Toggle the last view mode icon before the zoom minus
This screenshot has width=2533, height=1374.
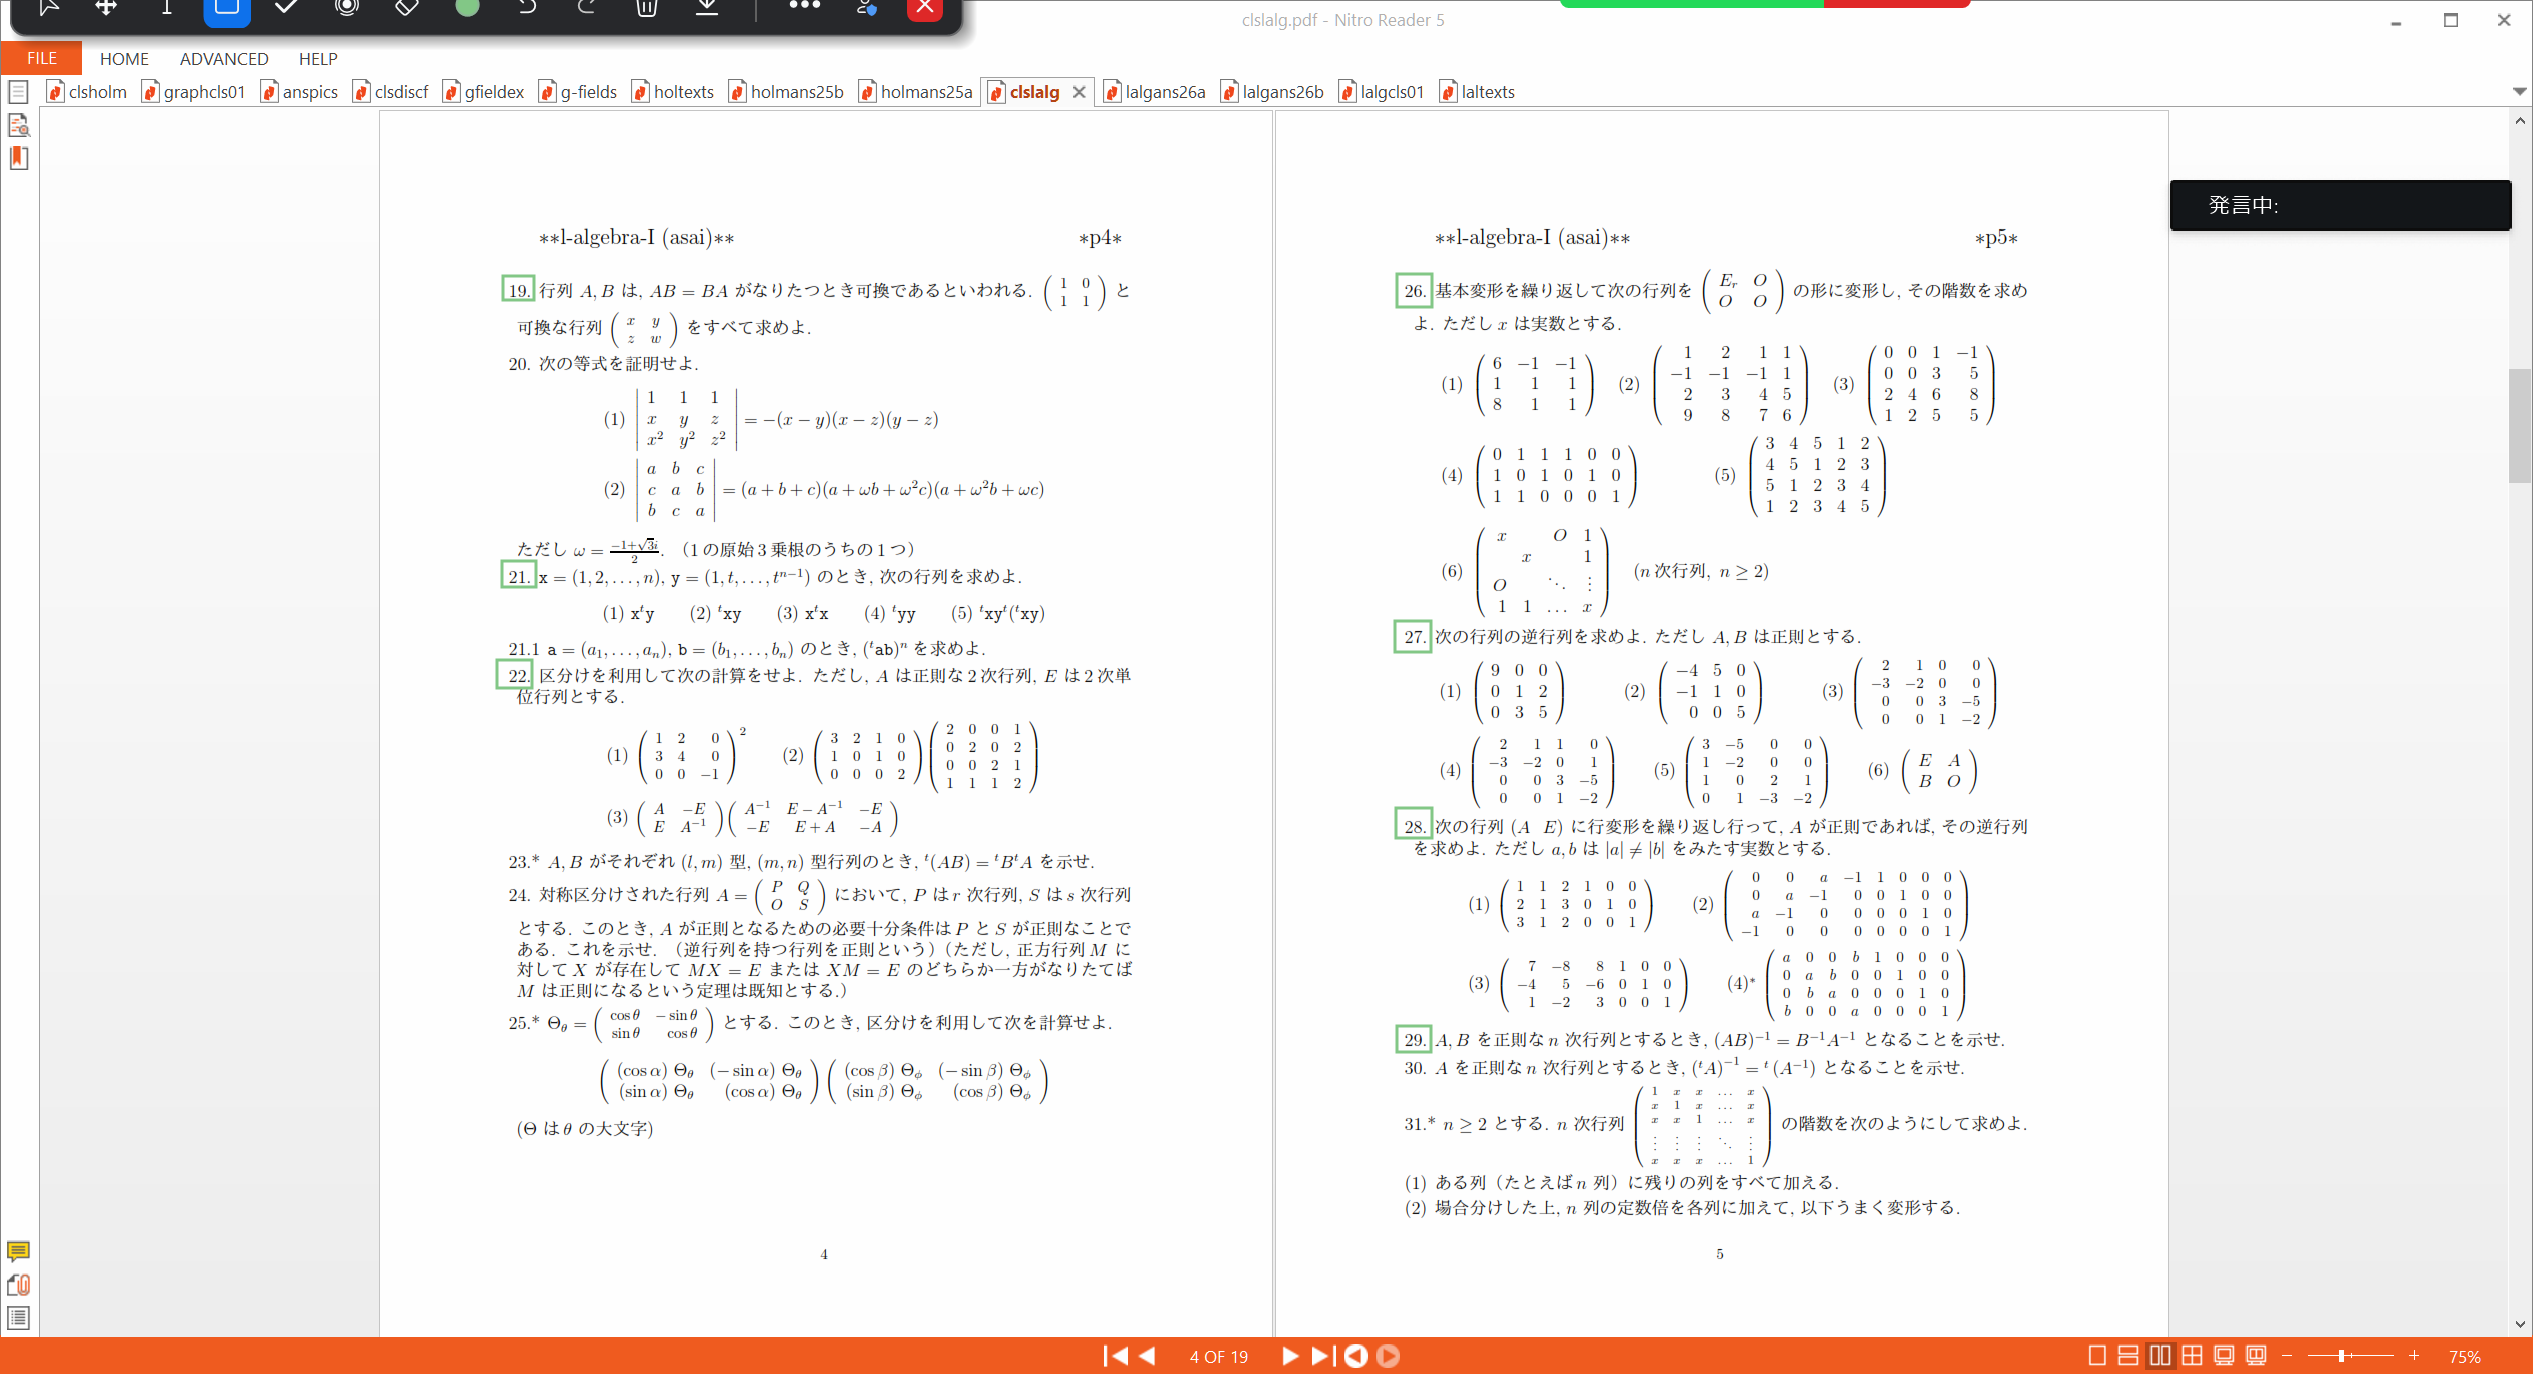2256,1356
